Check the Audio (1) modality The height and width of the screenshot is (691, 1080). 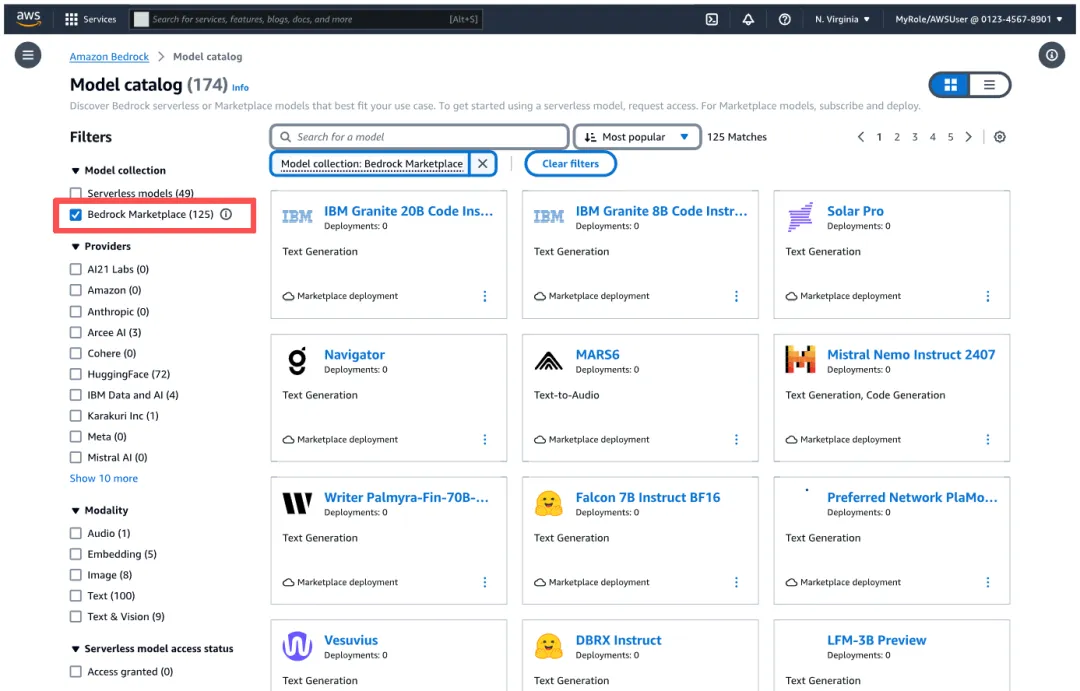pyautogui.click(x=76, y=533)
